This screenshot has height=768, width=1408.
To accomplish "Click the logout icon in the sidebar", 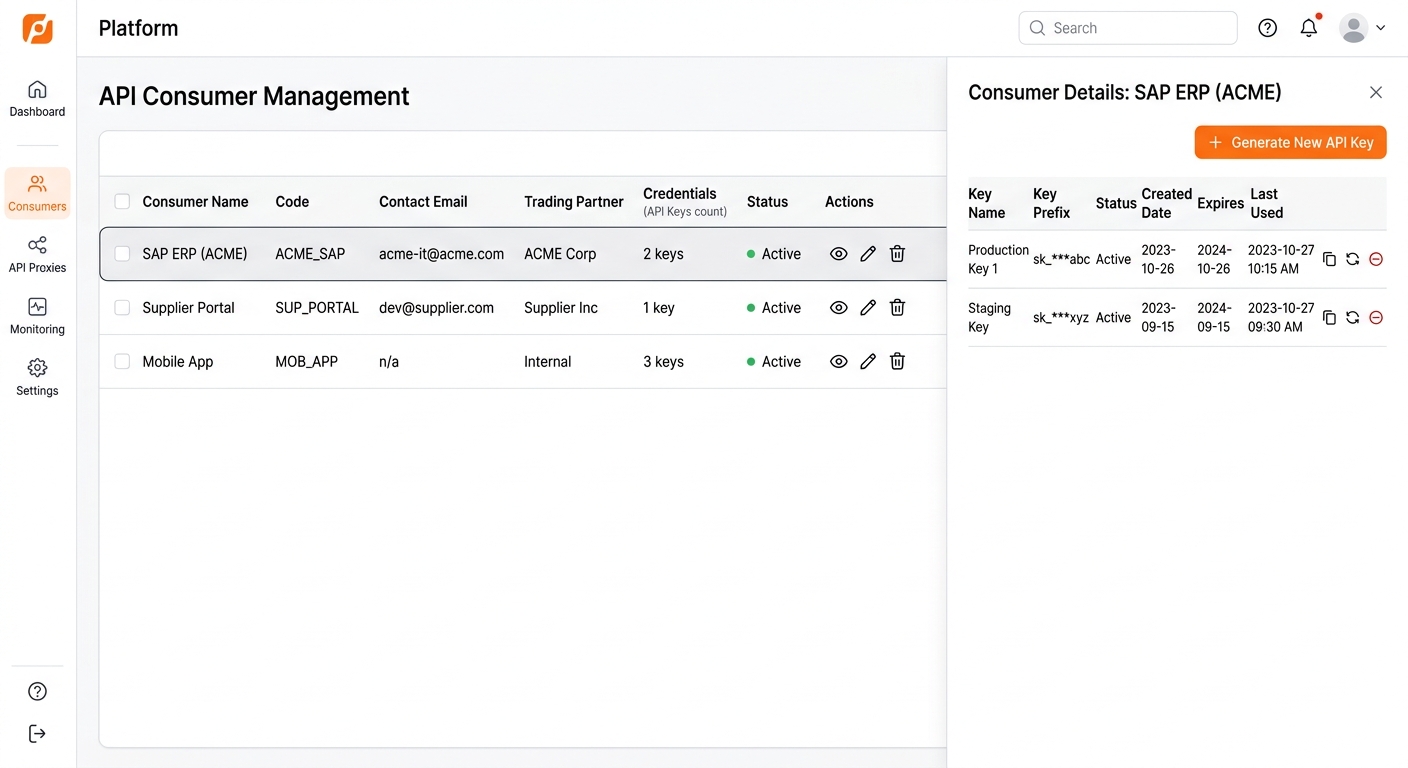I will pyautogui.click(x=37, y=734).
